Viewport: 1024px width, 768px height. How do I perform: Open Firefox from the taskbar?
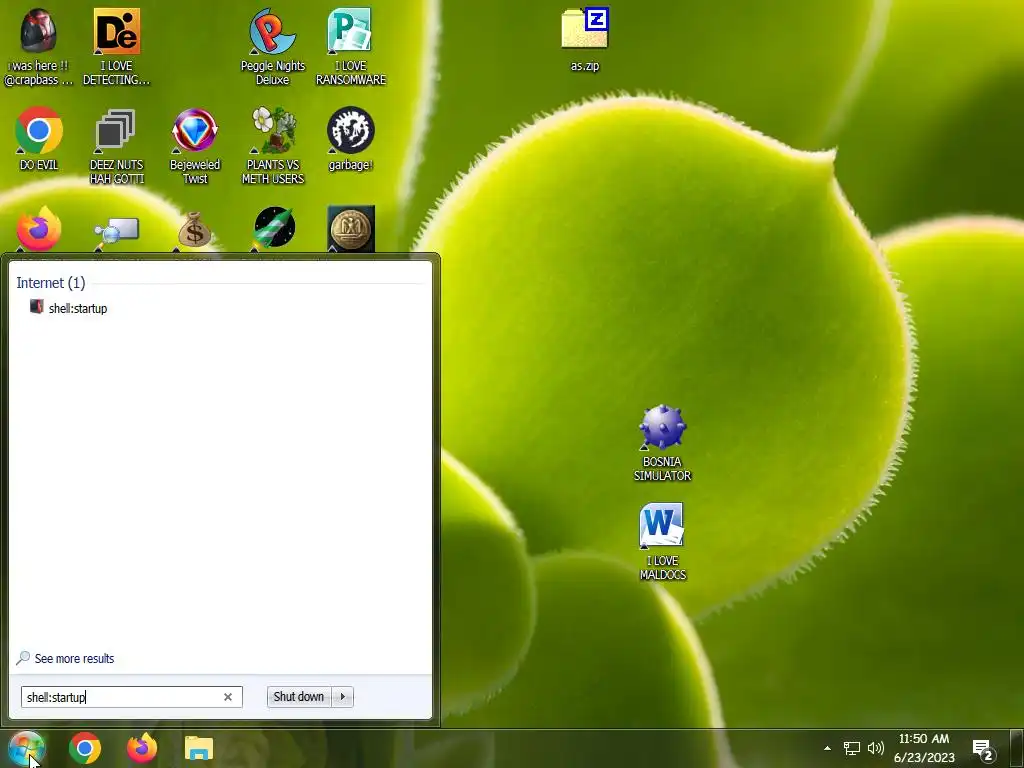(142, 748)
